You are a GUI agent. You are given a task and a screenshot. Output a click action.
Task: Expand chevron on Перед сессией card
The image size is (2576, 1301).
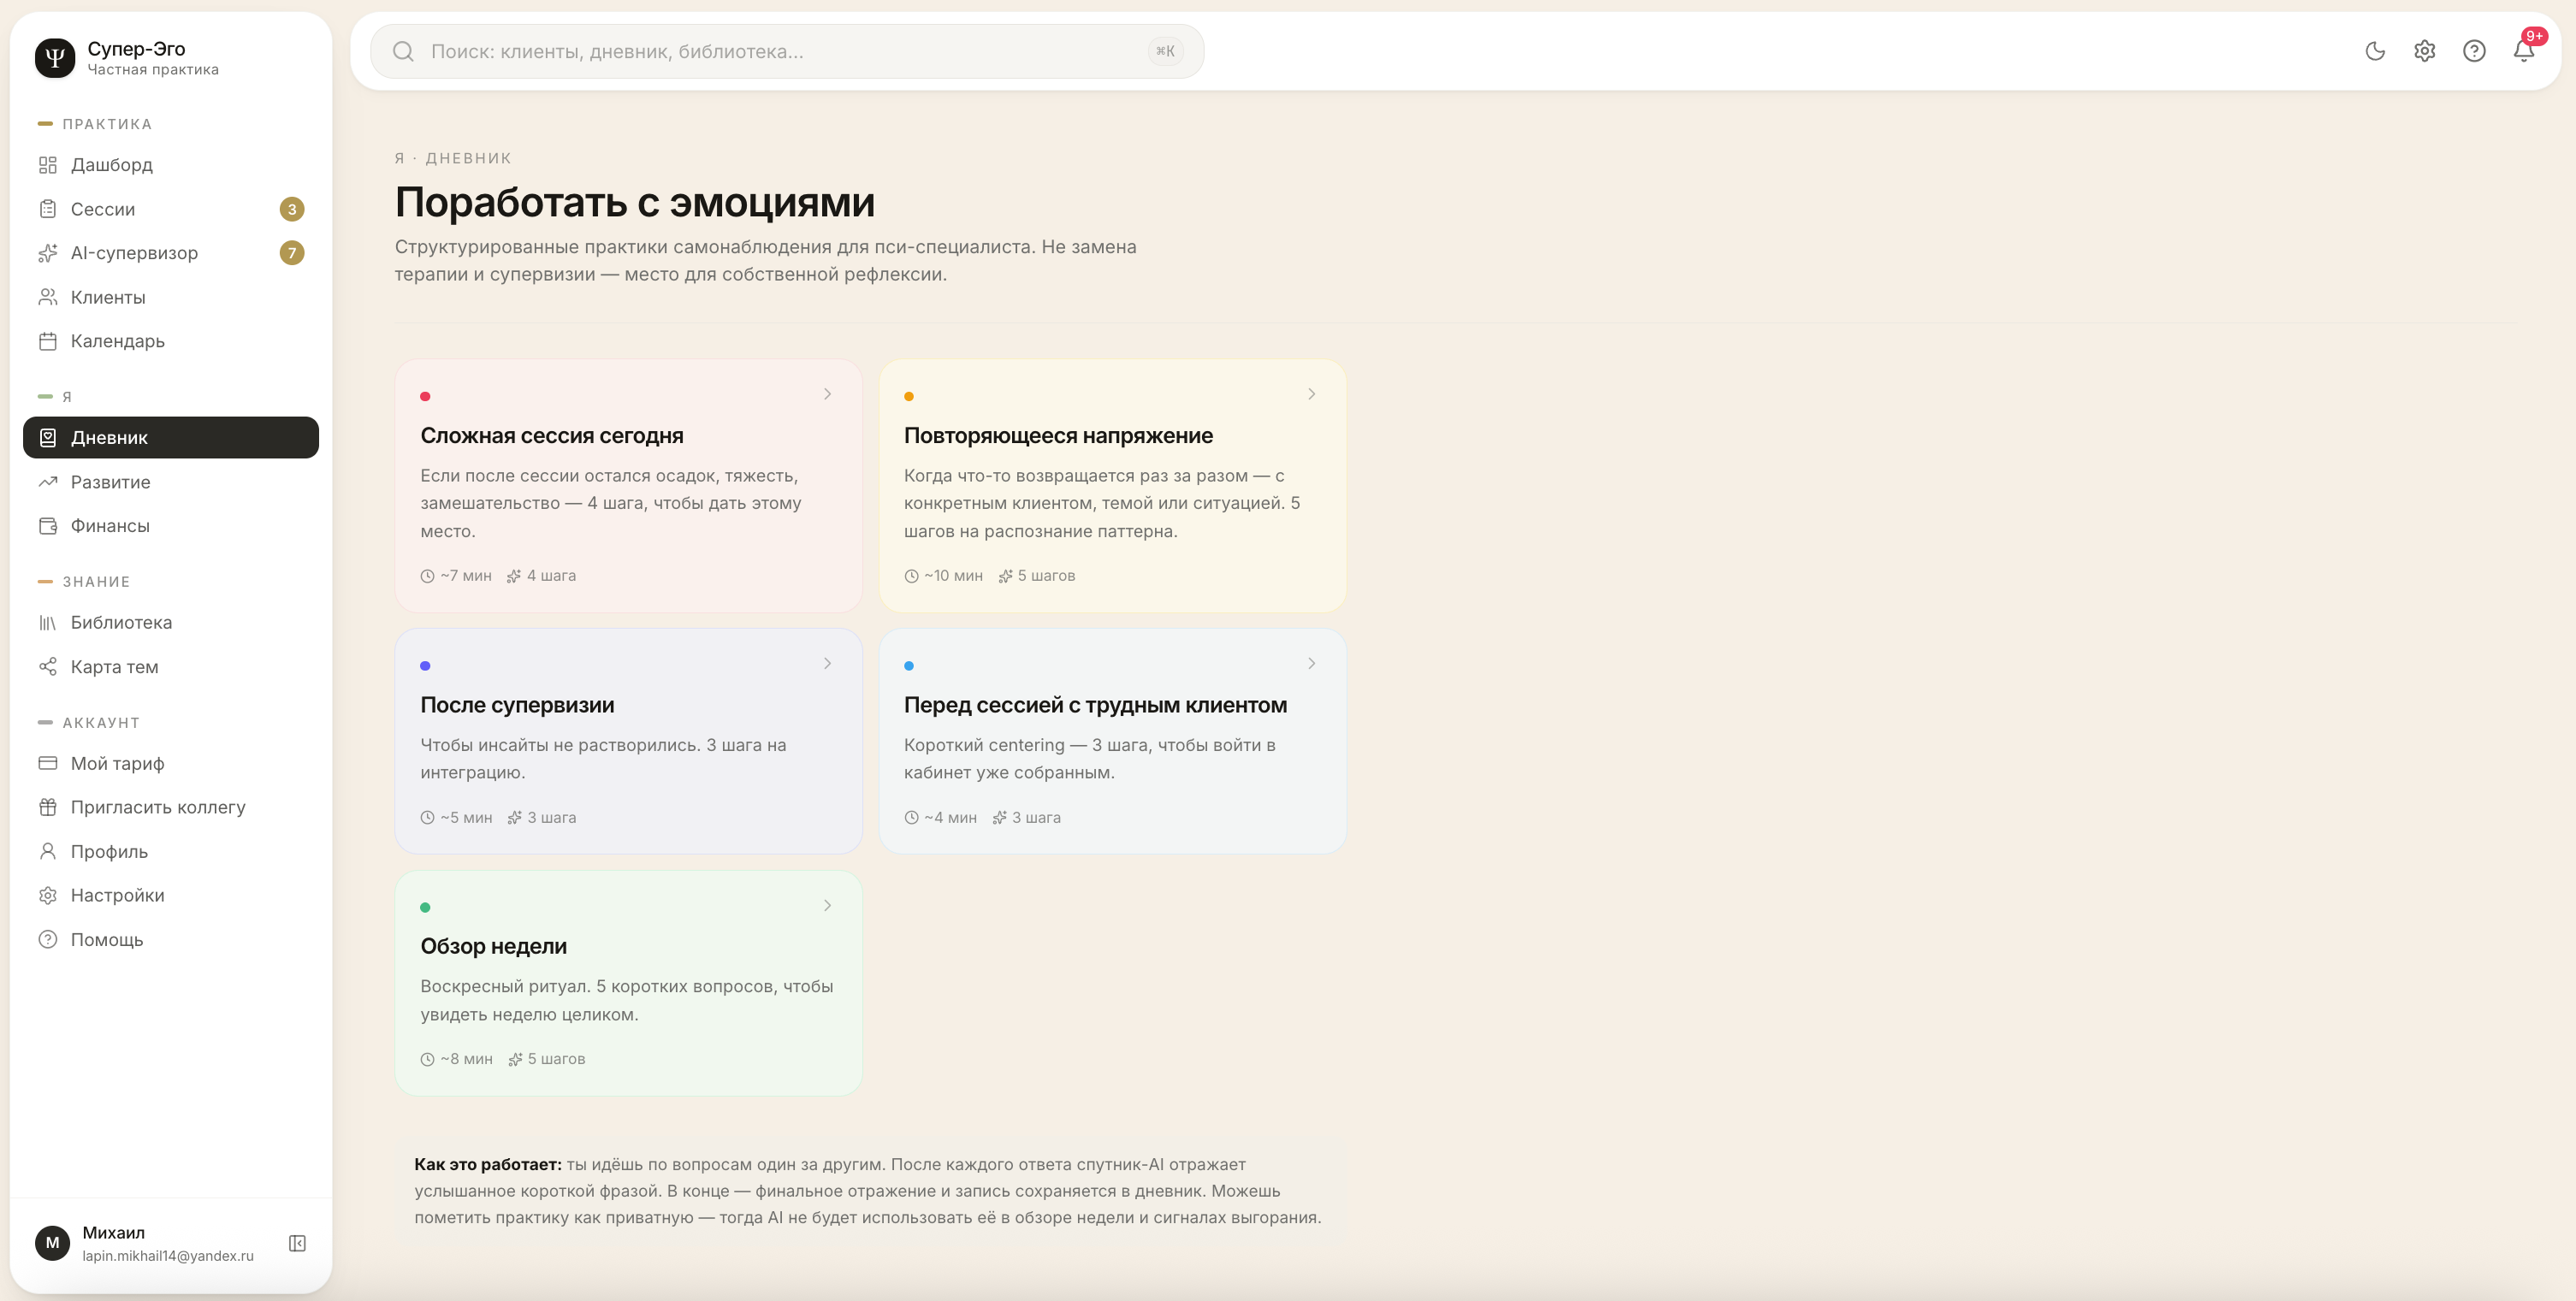coord(1311,664)
